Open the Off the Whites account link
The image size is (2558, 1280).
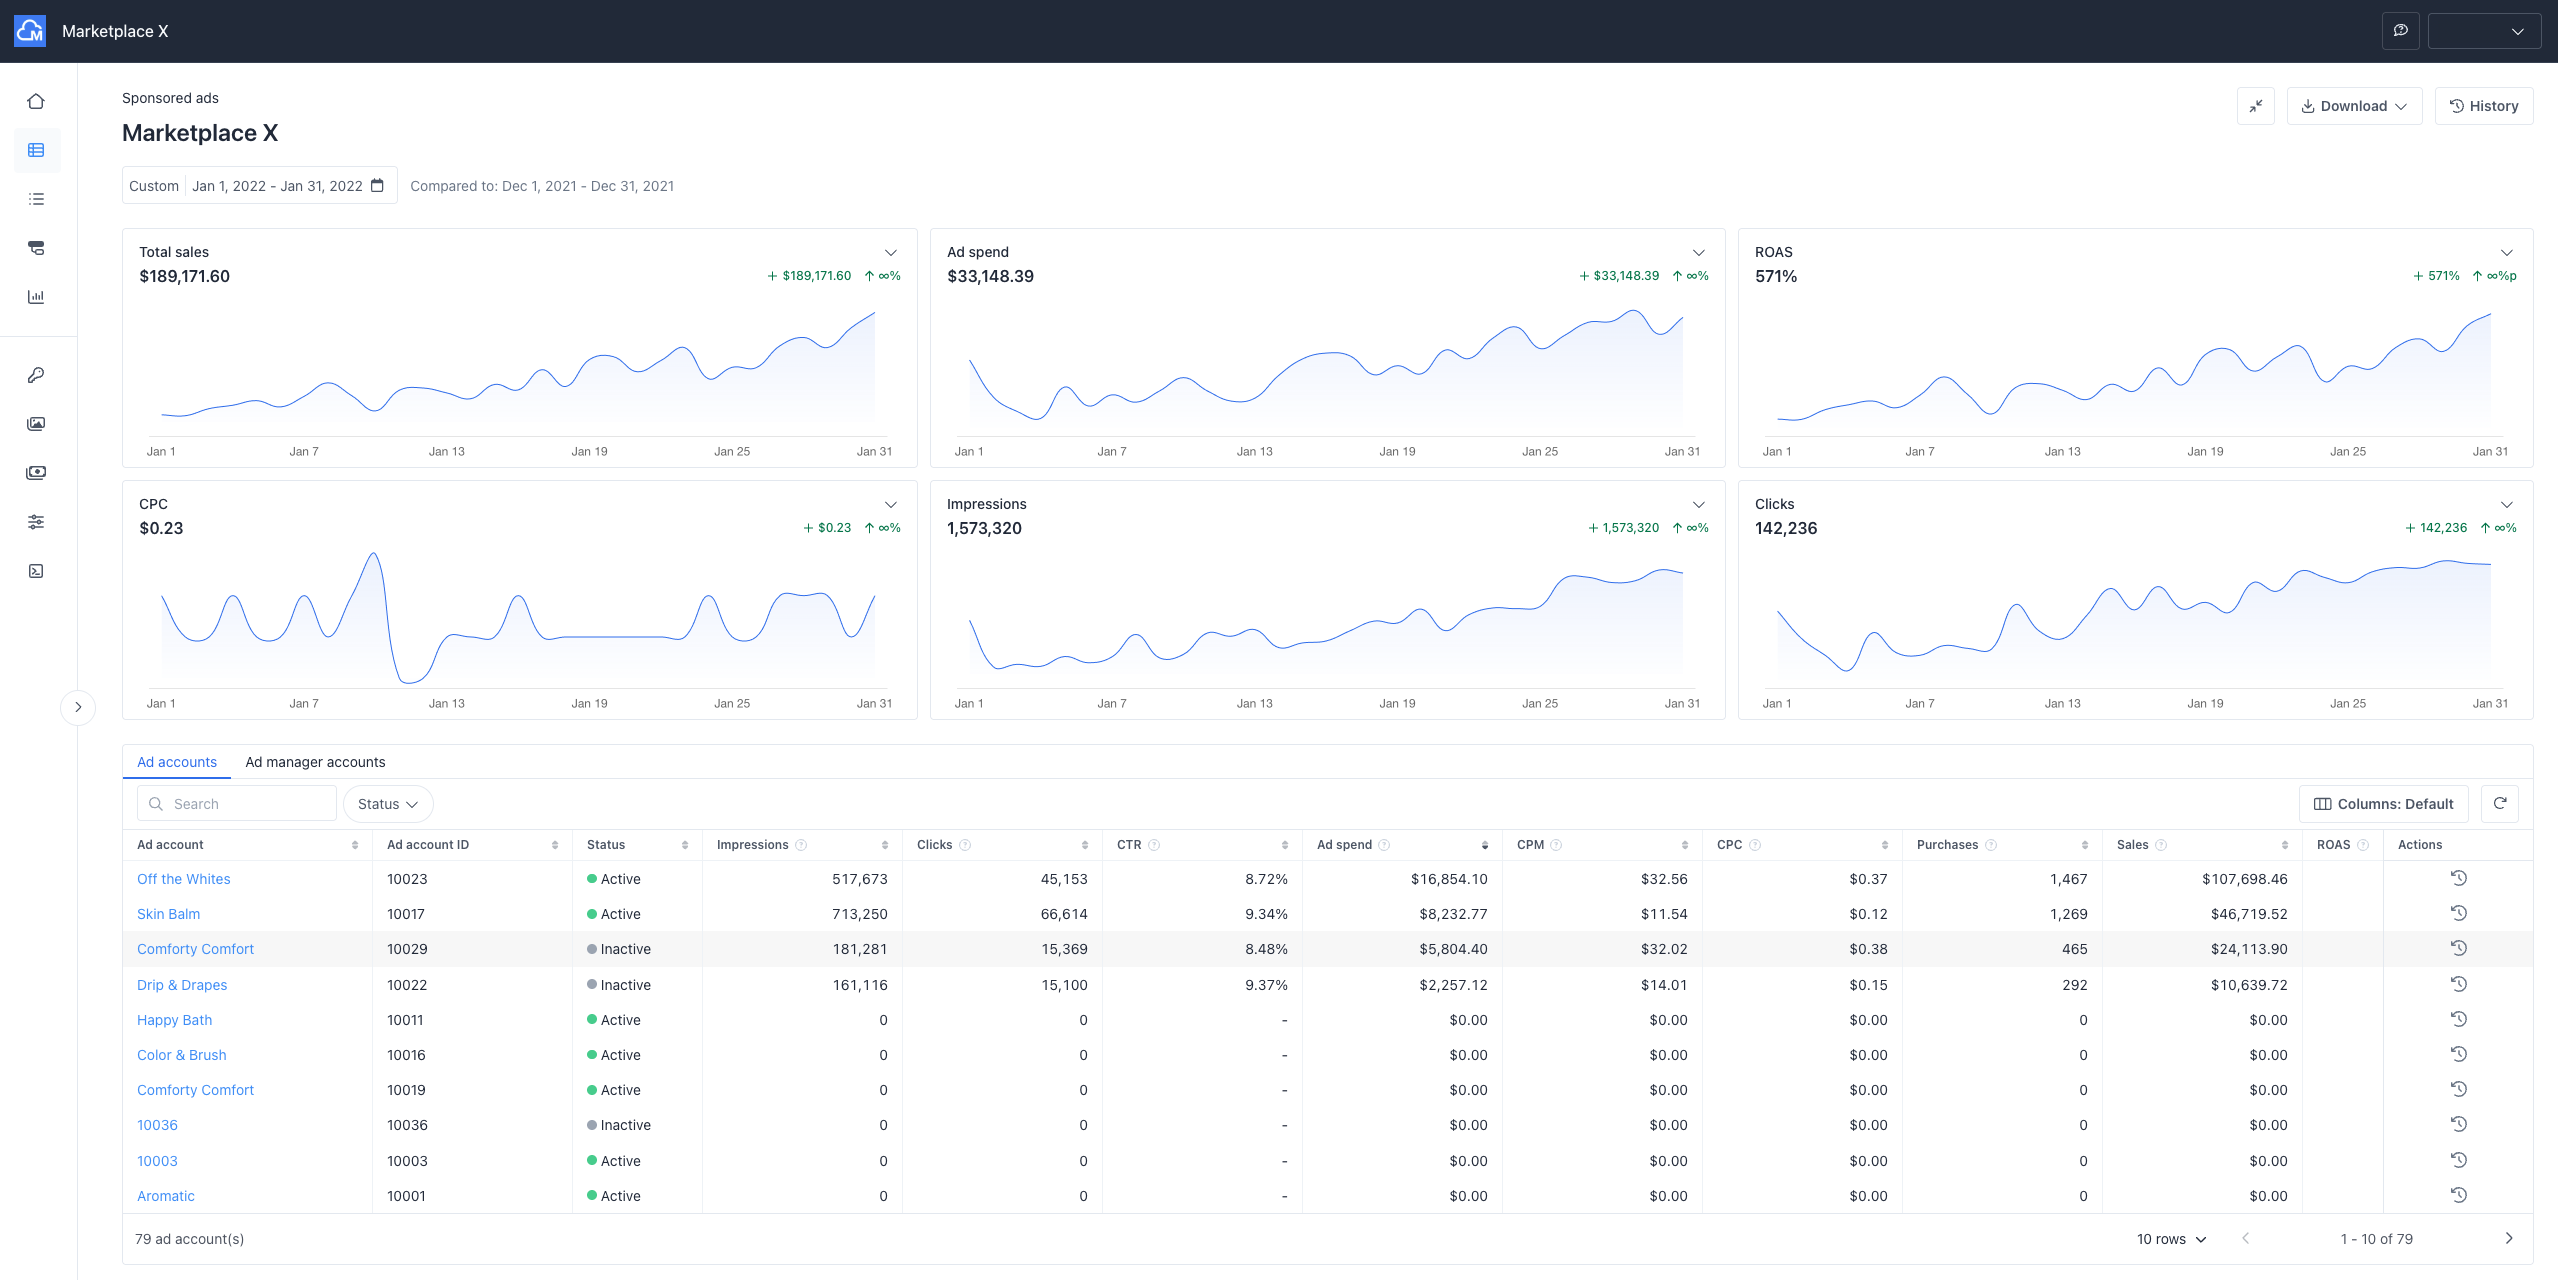[184, 878]
